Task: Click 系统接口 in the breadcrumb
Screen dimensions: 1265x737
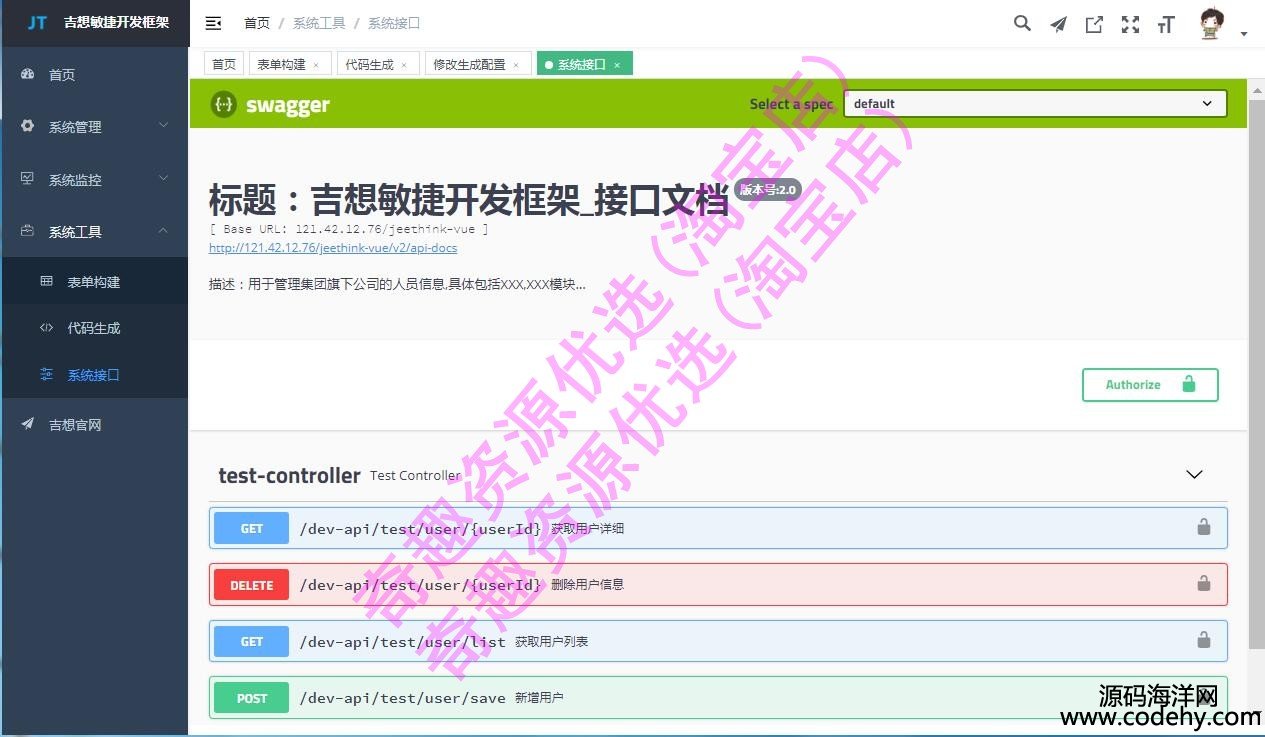Action: (x=394, y=23)
